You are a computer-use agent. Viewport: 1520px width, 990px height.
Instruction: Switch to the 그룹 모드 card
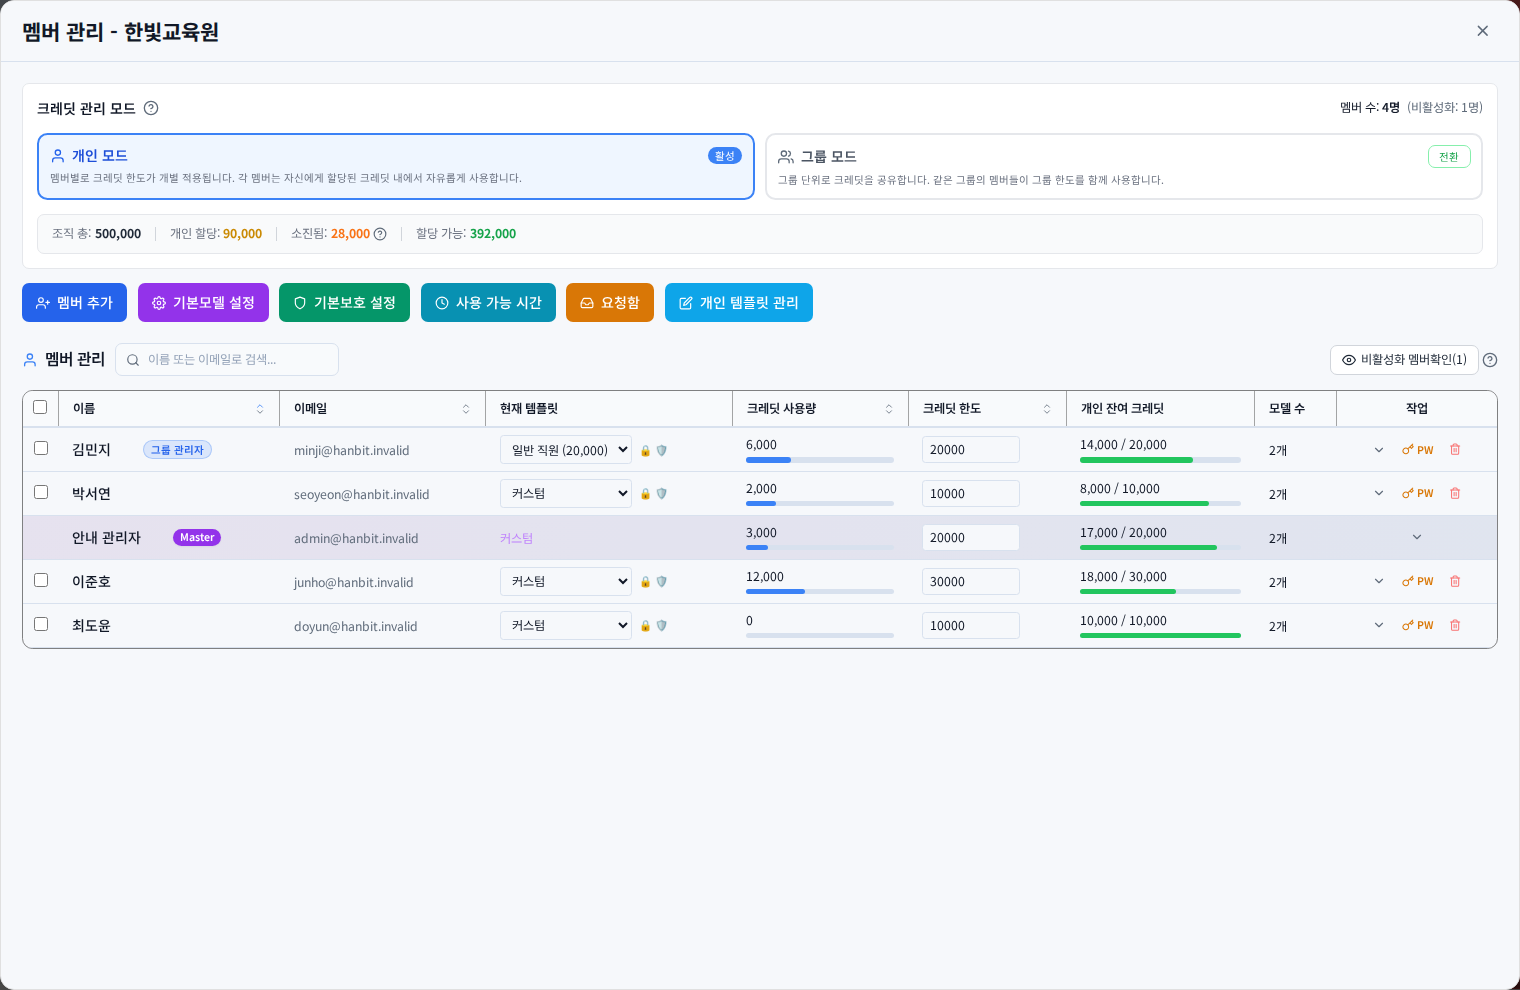(1123, 167)
